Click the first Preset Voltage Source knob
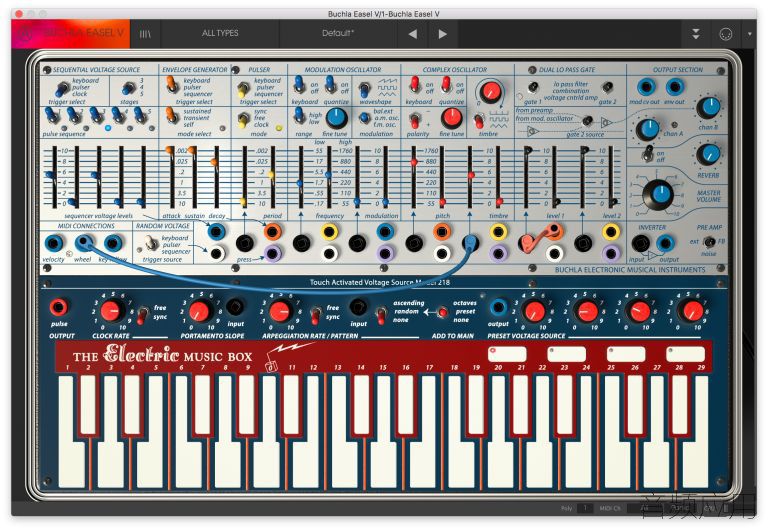The width and height of the screenshot is (768, 530). [x=534, y=311]
